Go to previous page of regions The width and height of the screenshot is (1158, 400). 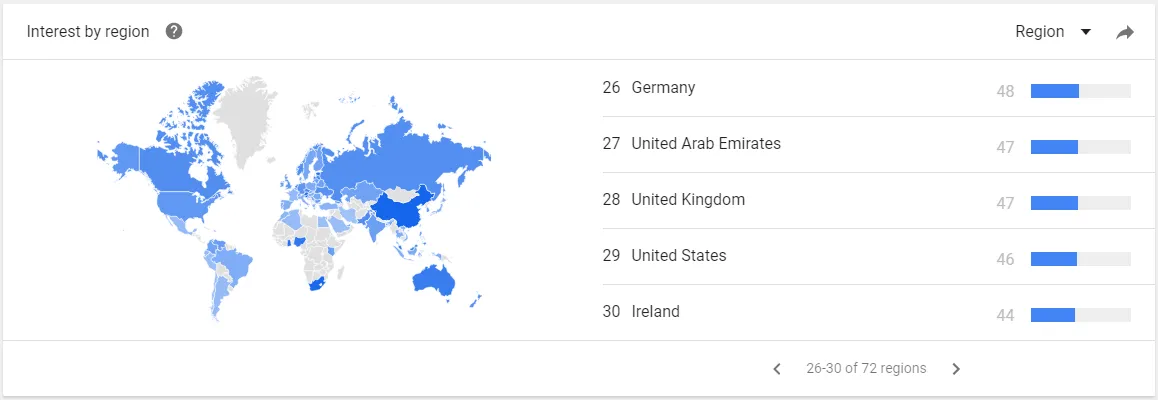777,368
